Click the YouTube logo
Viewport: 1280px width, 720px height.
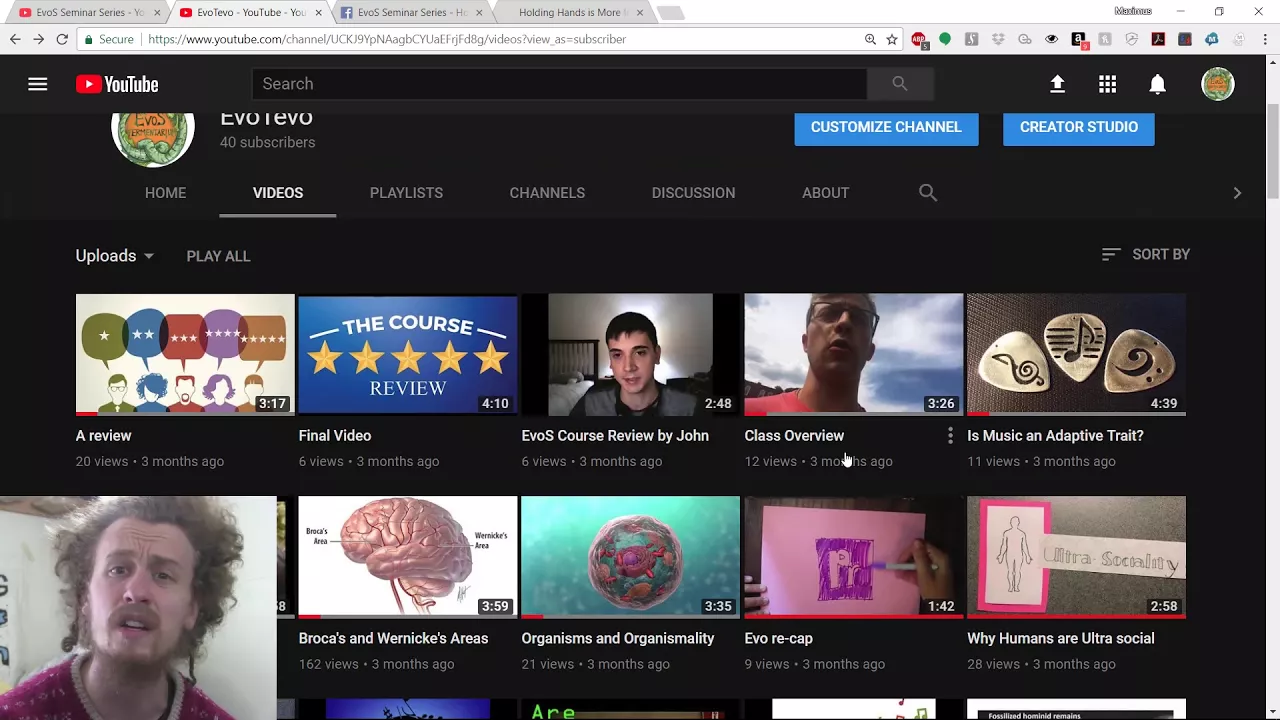point(117,84)
